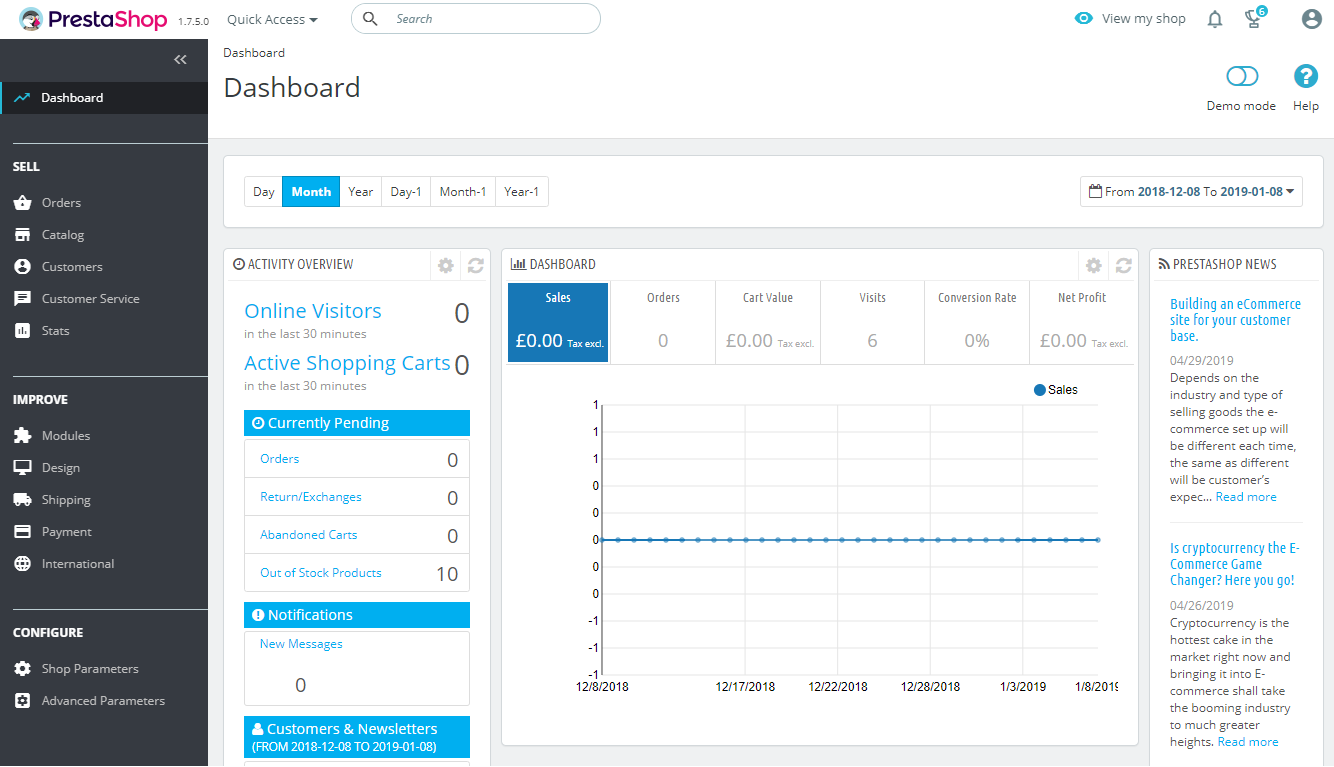Open pending Orders link
The image size is (1334, 767).
[280, 459]
